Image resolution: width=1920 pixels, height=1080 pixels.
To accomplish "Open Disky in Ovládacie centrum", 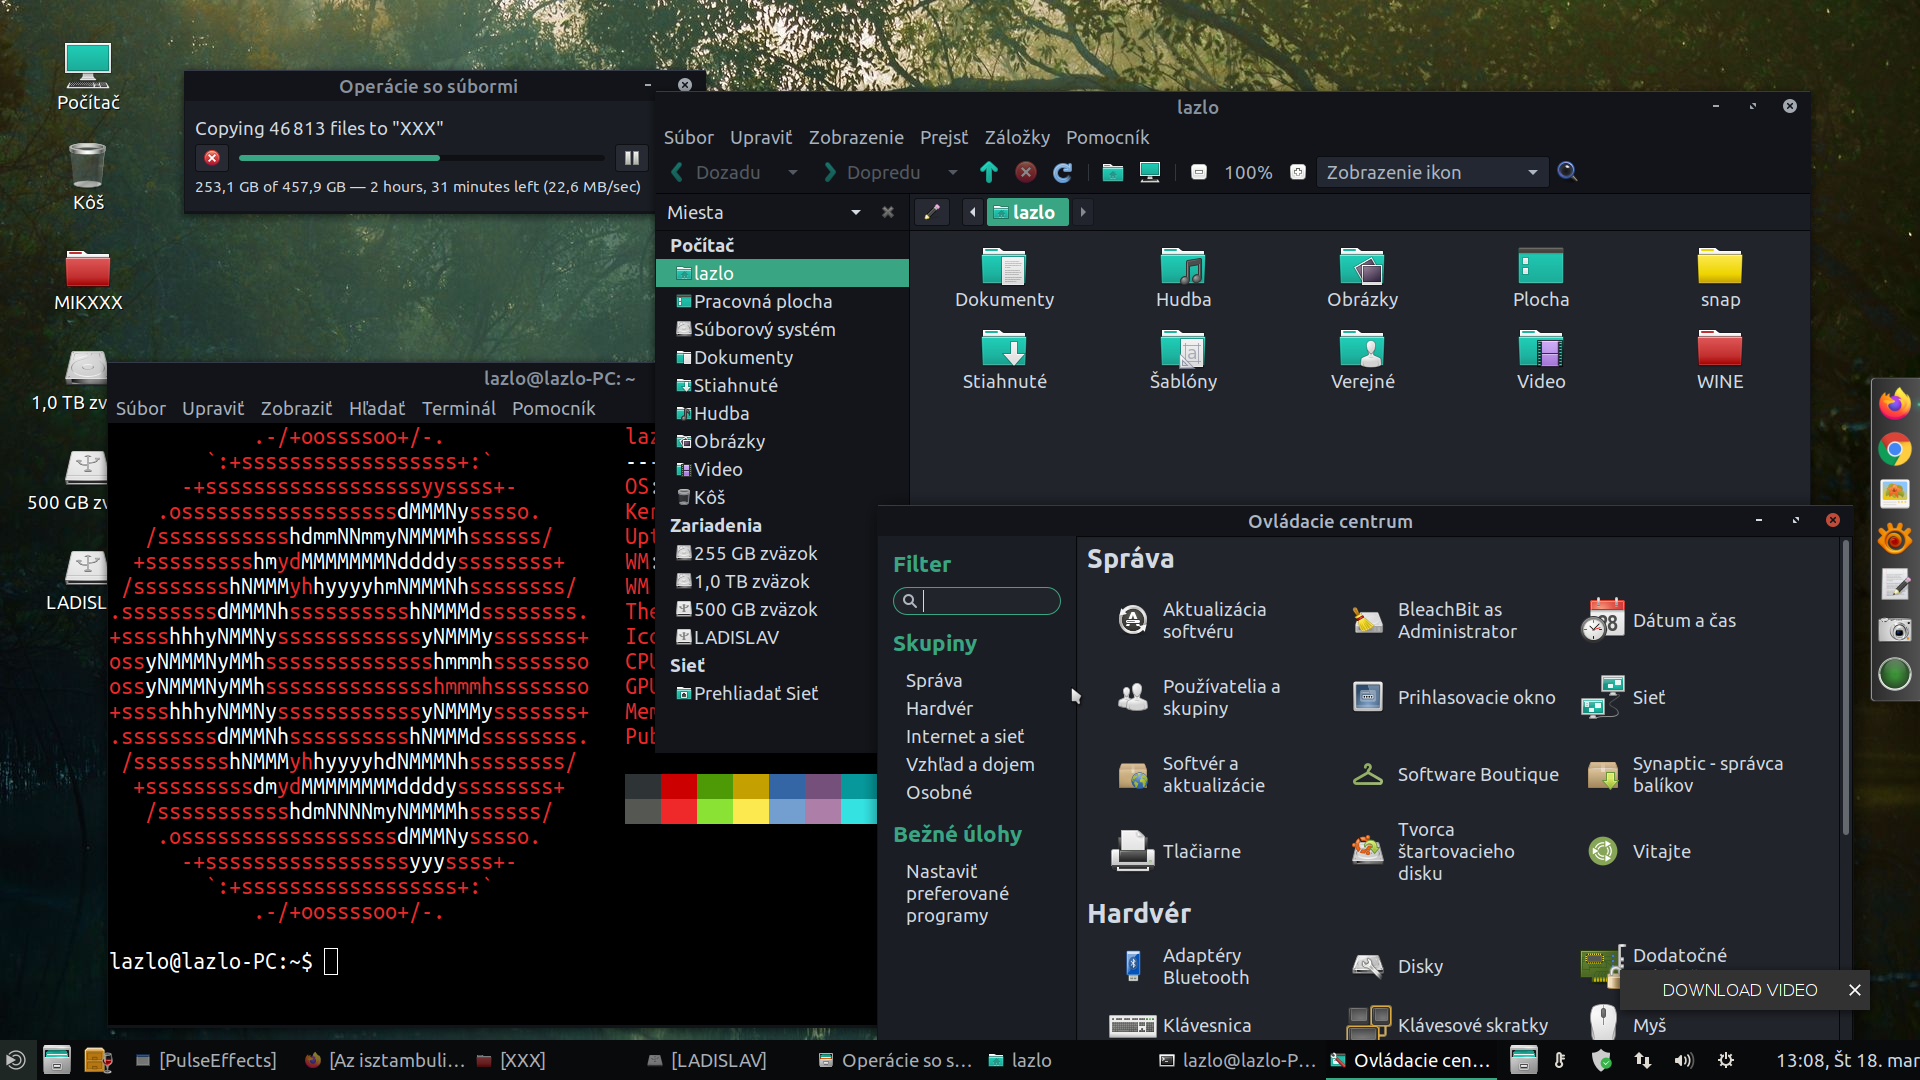I will (x=1419, y=966).
